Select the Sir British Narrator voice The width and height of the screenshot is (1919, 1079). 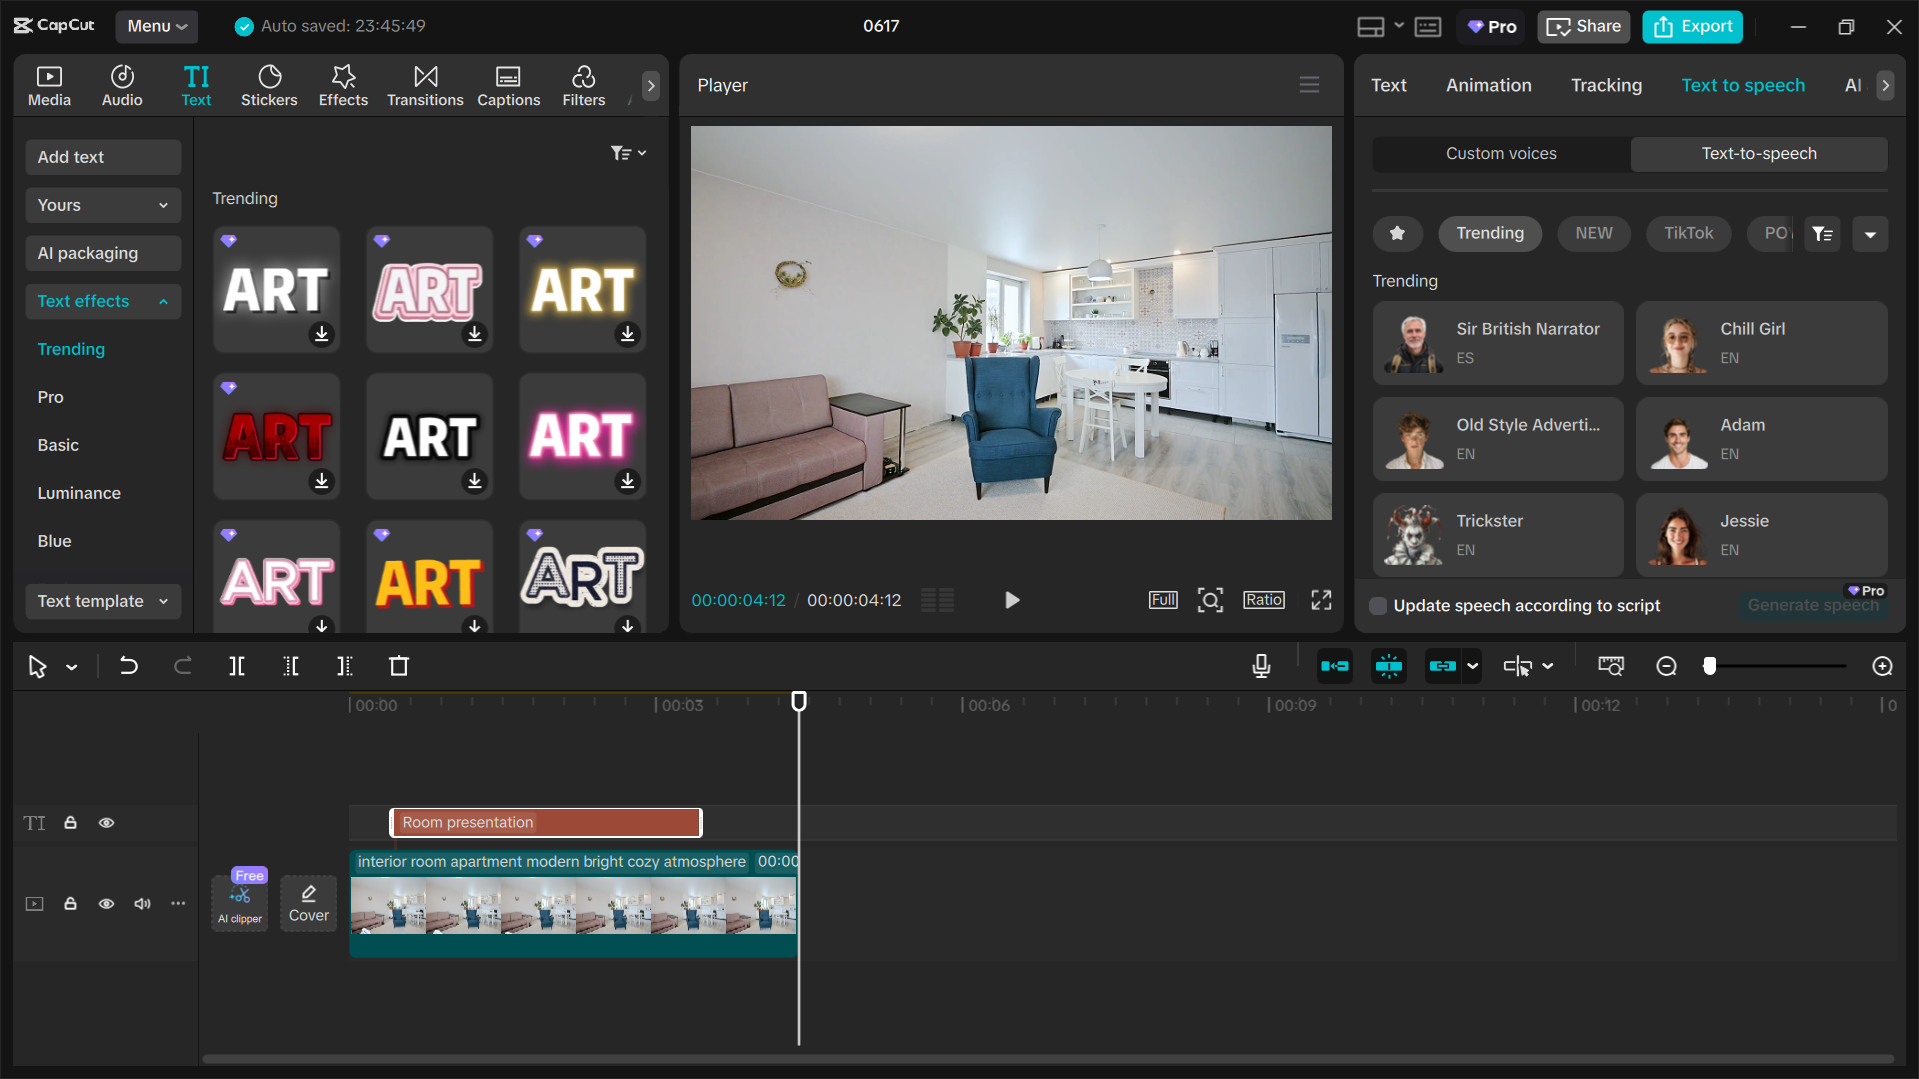pyautogui.click(x=1497, y=343)
